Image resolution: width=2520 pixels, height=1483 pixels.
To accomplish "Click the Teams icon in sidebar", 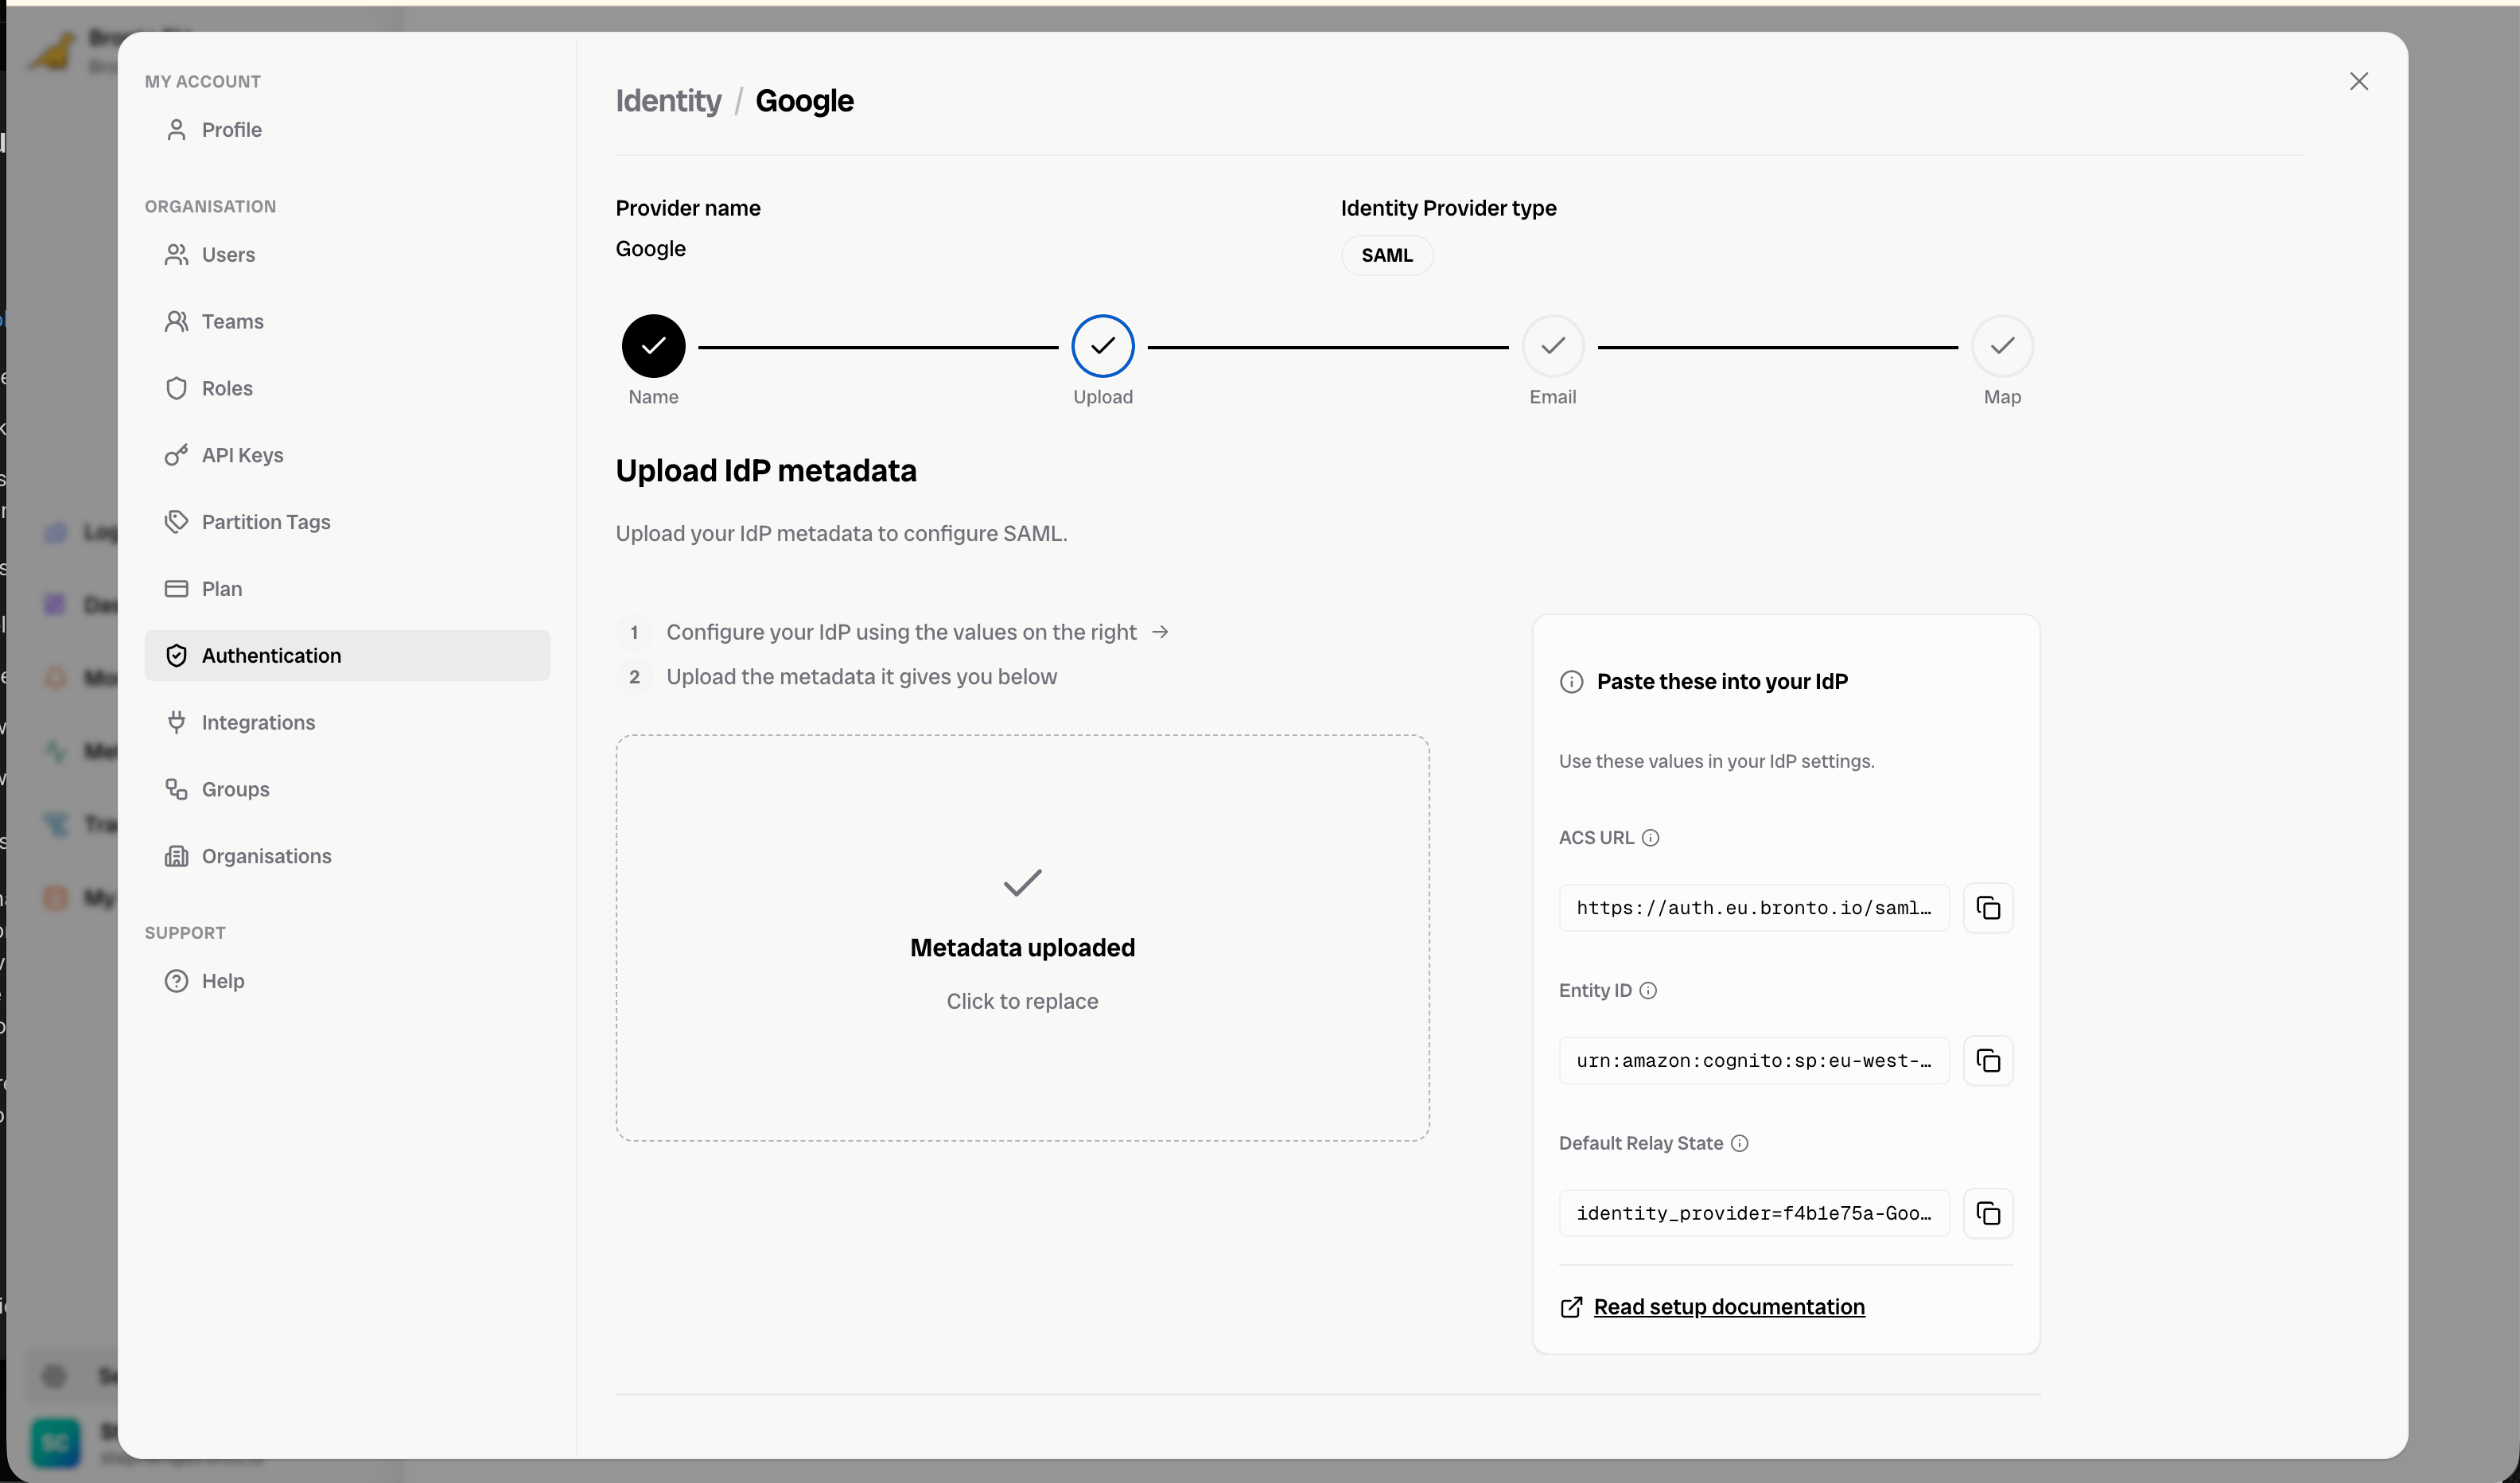I will click(x=176, y=322).
